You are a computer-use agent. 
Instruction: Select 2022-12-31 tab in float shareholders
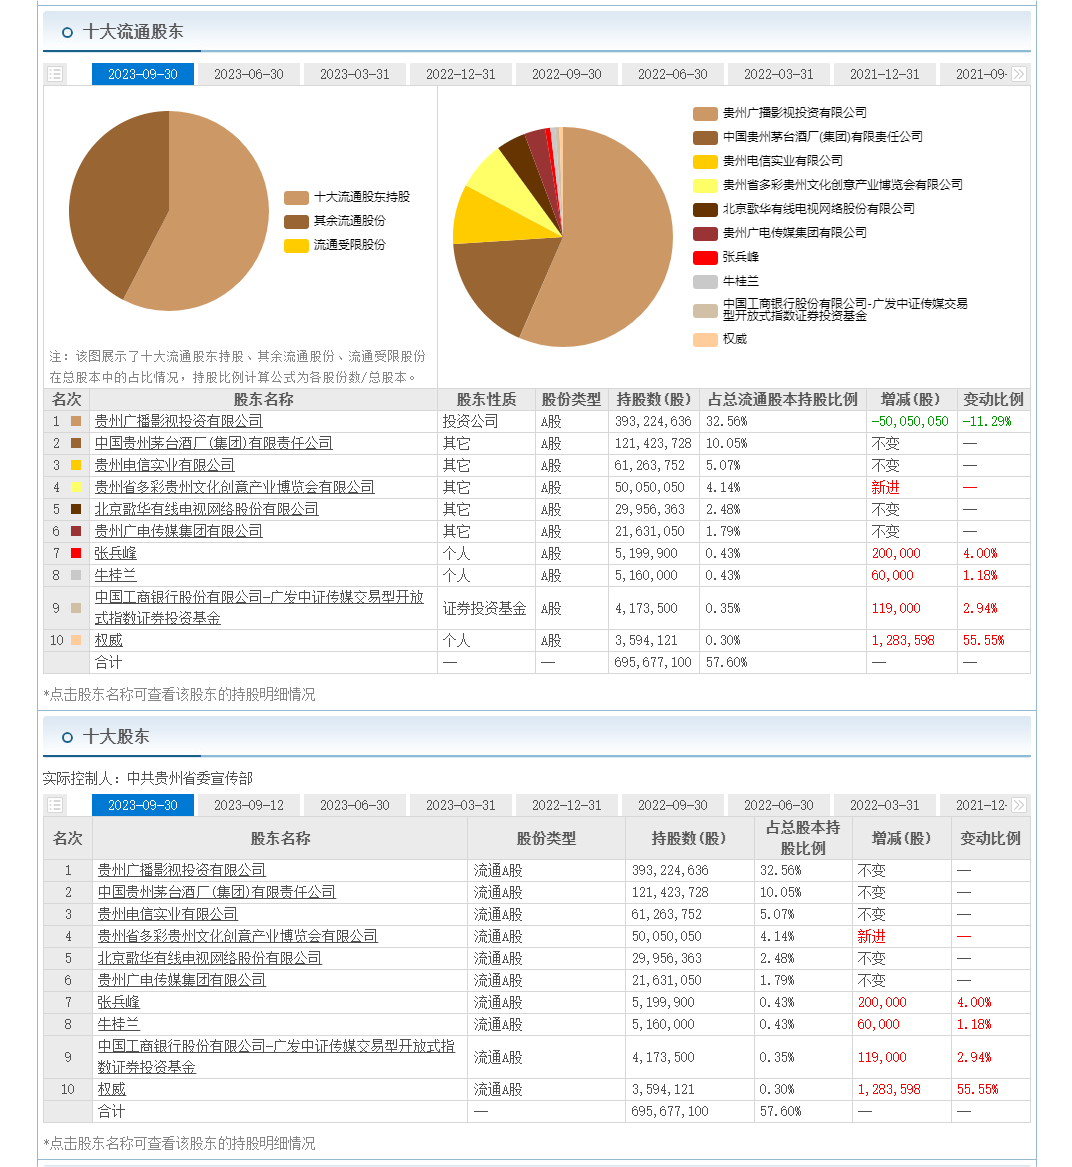click(x=461, y=74)
